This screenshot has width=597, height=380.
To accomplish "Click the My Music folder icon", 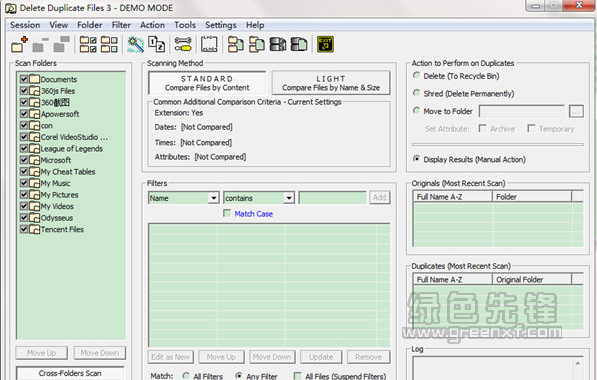I will (35, 183).
